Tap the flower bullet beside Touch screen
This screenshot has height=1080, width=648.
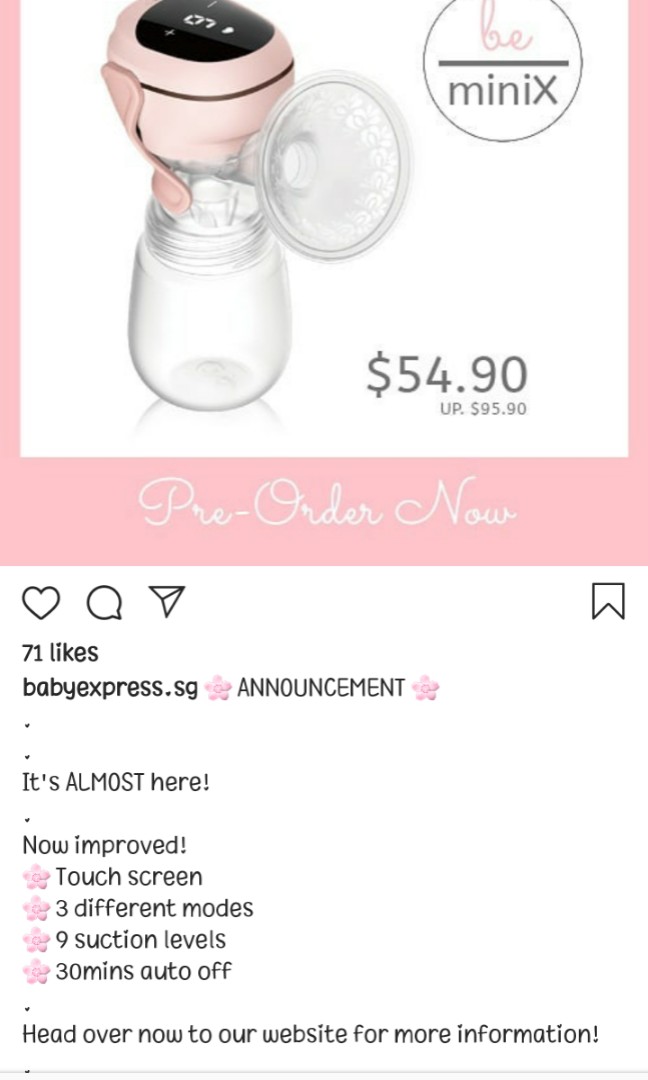click(x=36, y=878)
